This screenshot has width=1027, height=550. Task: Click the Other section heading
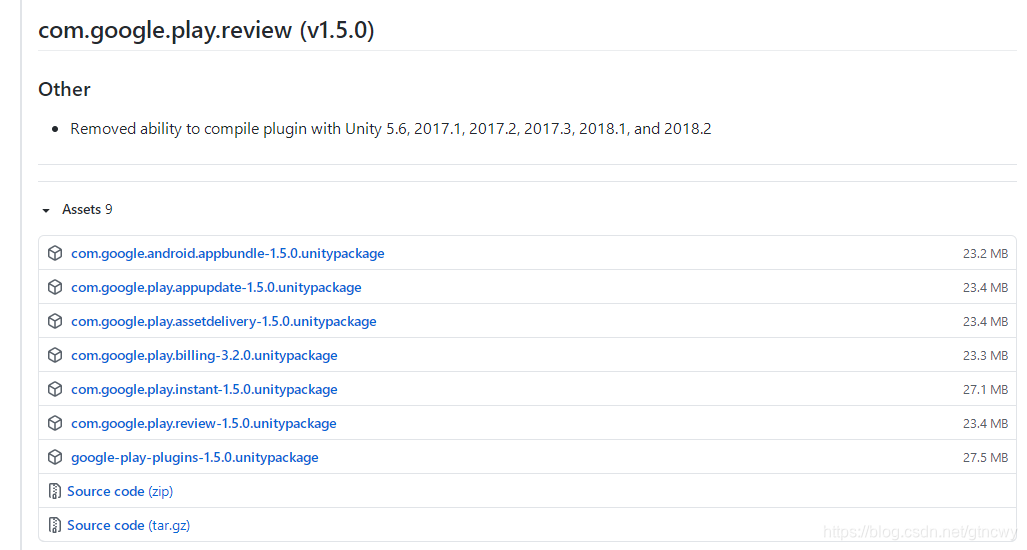pos(64,89)
